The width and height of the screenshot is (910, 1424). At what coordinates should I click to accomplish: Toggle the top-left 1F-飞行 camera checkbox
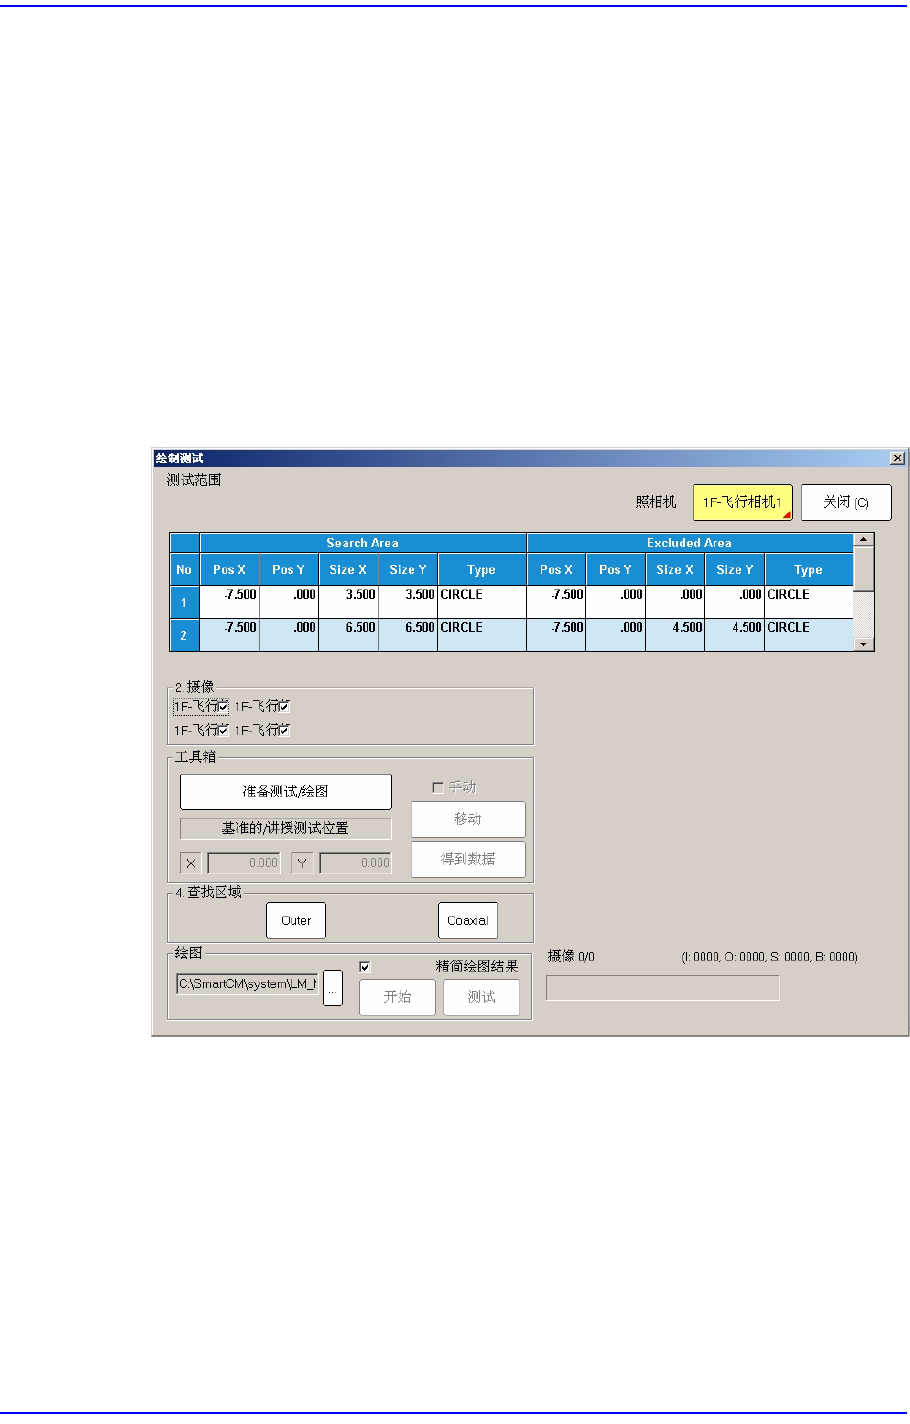tap(223, 706)
